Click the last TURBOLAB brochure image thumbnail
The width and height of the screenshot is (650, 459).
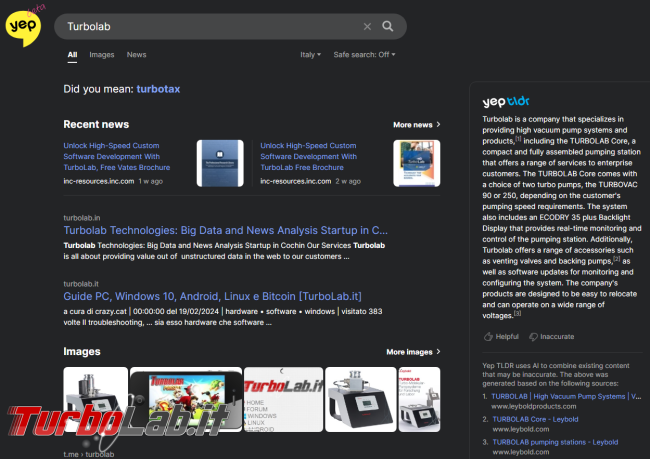click(420, 399)
